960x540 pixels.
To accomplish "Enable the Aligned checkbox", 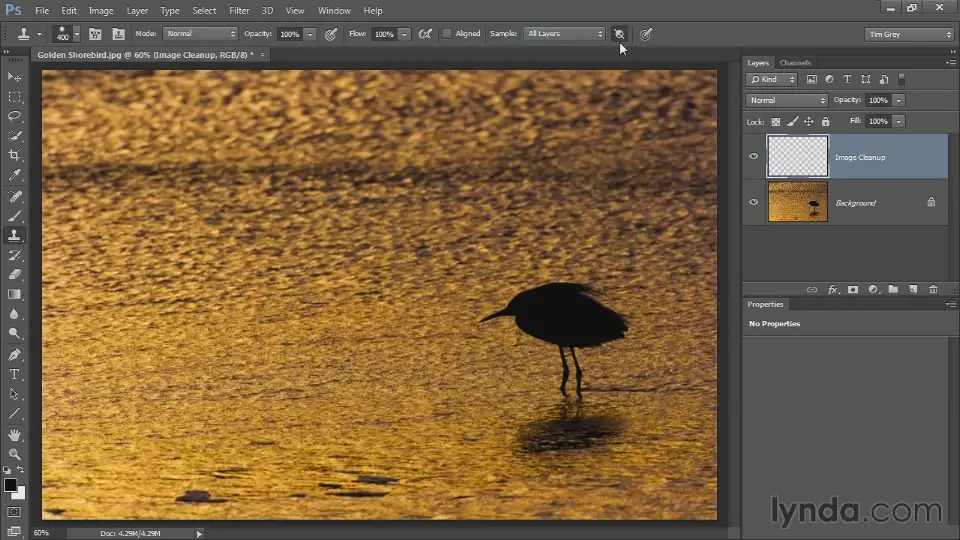I will [x=447, y=34].
